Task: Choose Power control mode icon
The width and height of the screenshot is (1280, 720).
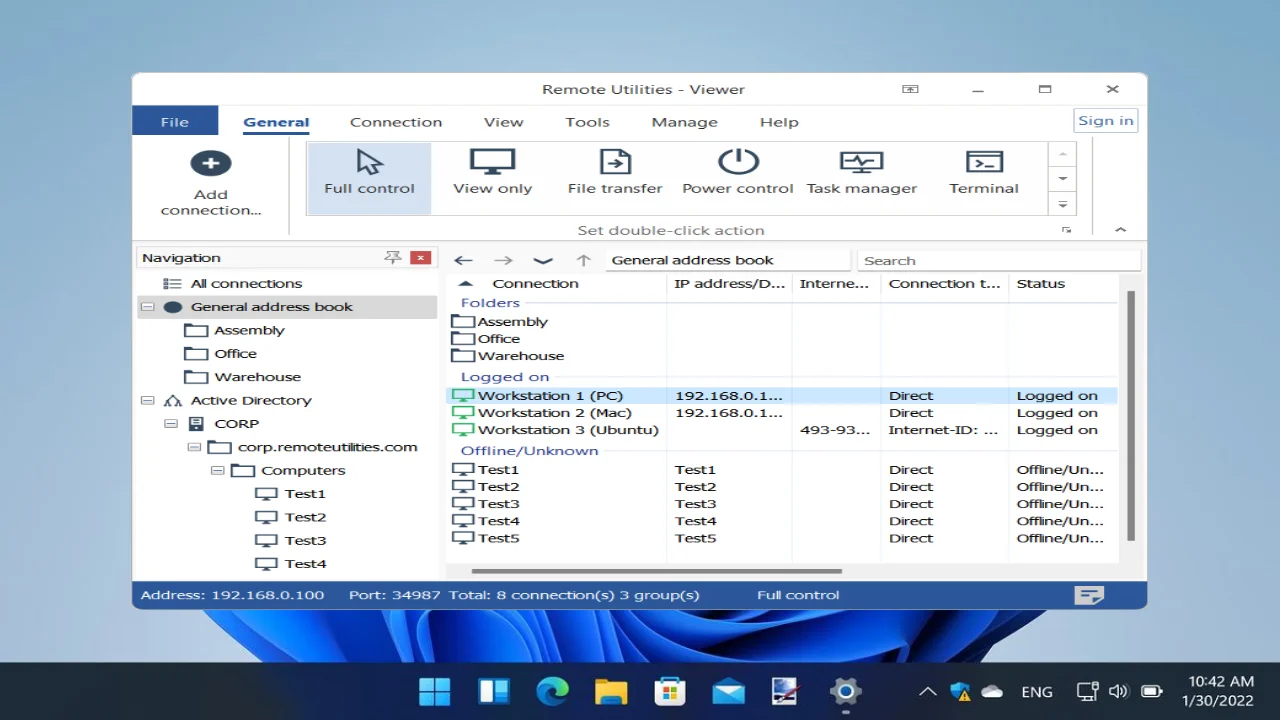Action: [x=738, y=162]
